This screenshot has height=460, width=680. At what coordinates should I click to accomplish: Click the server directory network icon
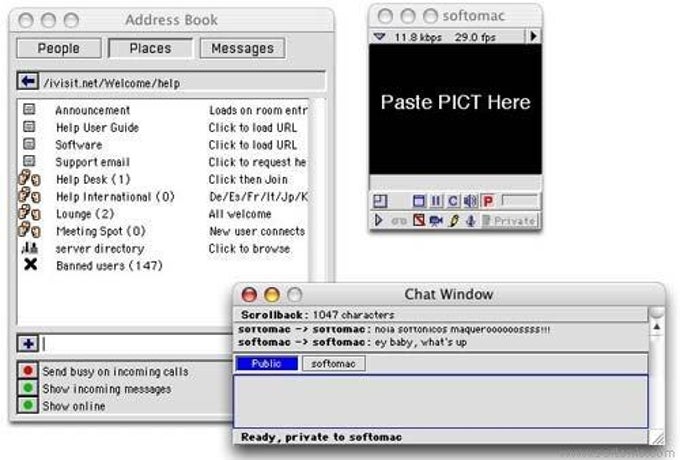click(x=29, y=248)
